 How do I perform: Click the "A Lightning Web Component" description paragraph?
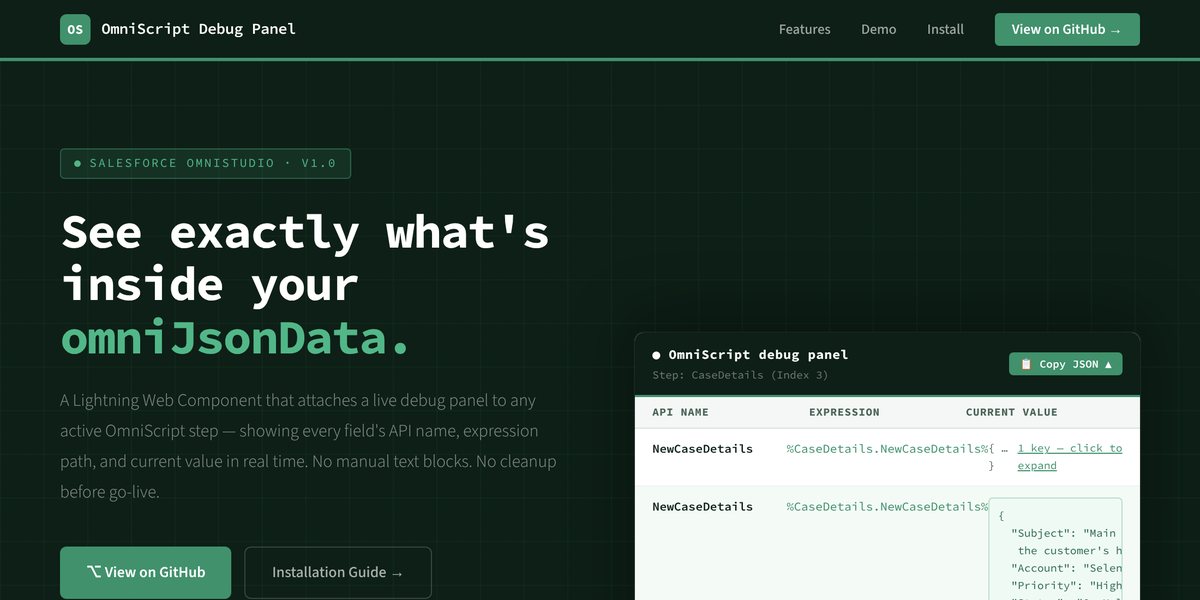pyautogui.click(x=308, y=446)
